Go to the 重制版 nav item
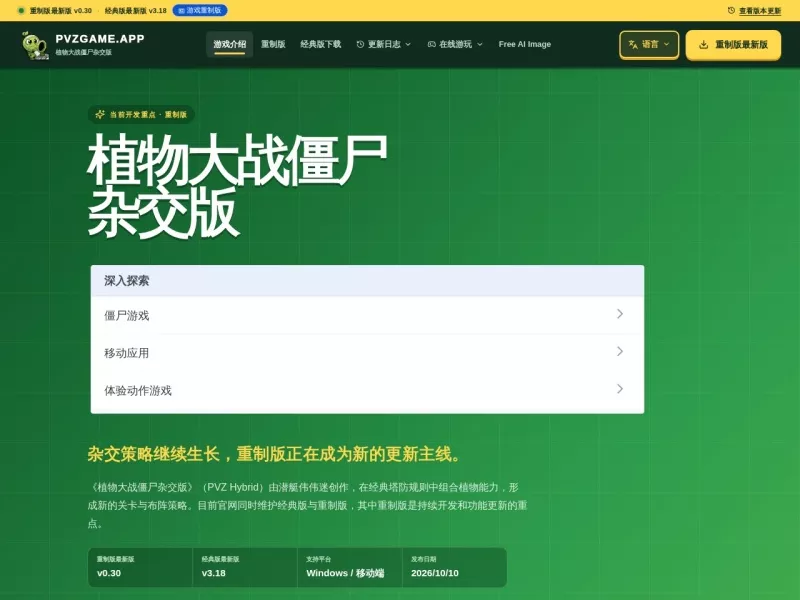Image resolution: width=800 pixels, height=600 pixels. click(x=273, y=44)
